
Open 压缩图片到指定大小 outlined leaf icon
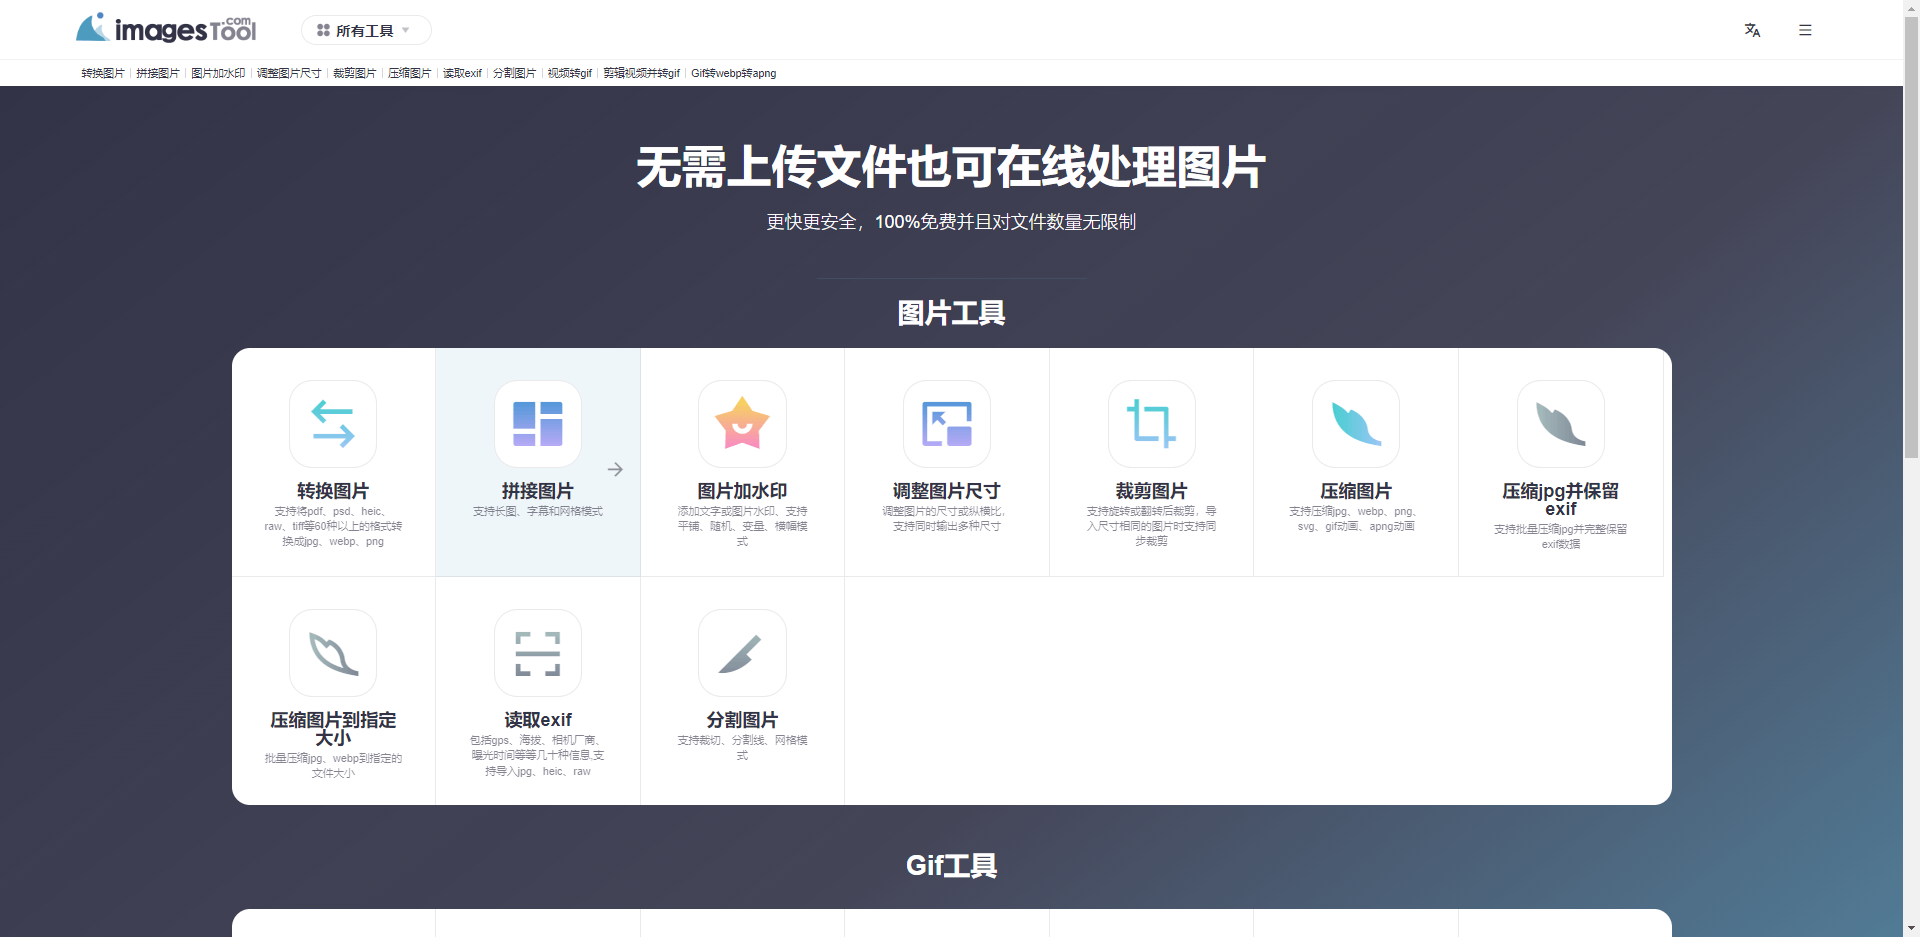coord(333,653)
